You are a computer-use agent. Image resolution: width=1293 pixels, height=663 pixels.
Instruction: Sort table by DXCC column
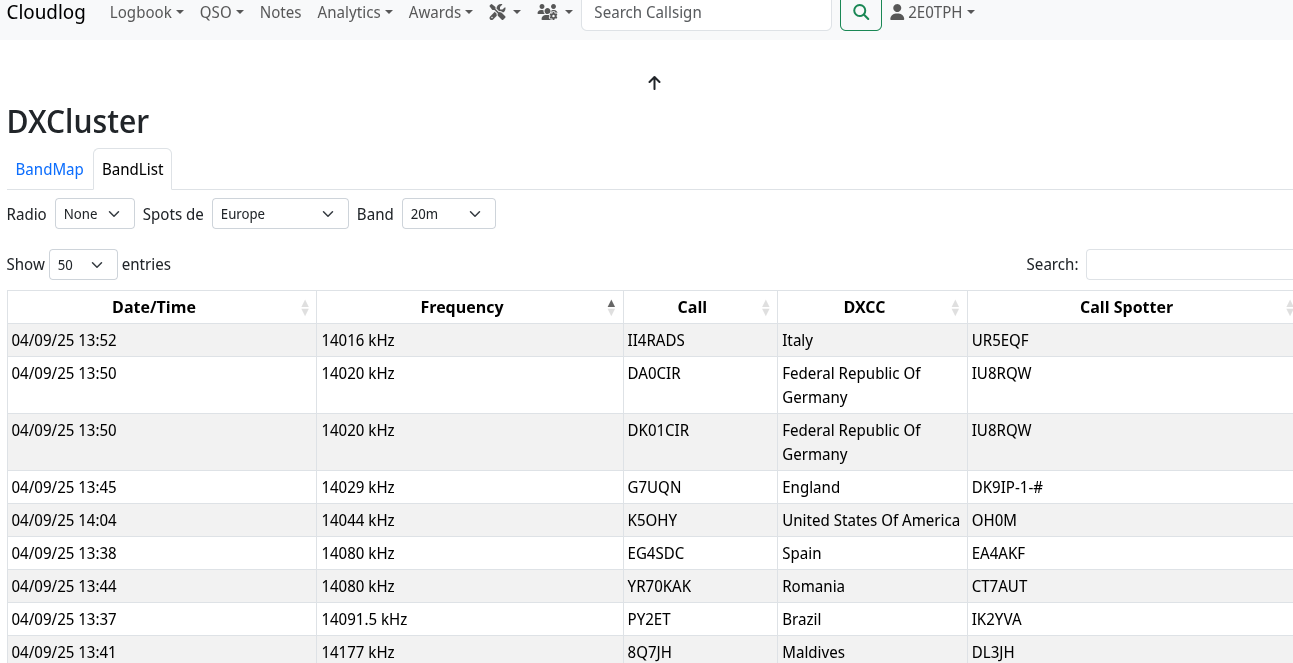point(864,307)
